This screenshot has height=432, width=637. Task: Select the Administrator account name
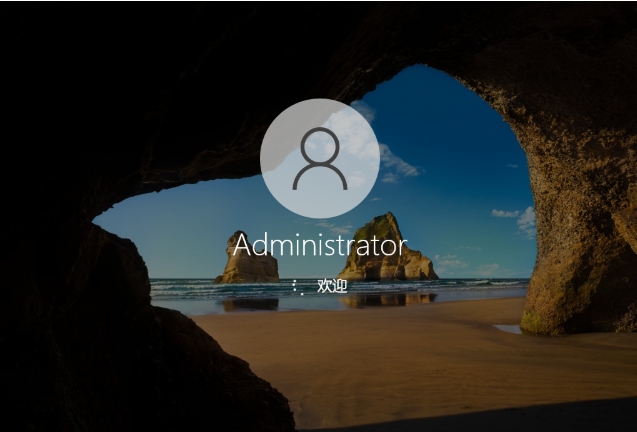319,245
